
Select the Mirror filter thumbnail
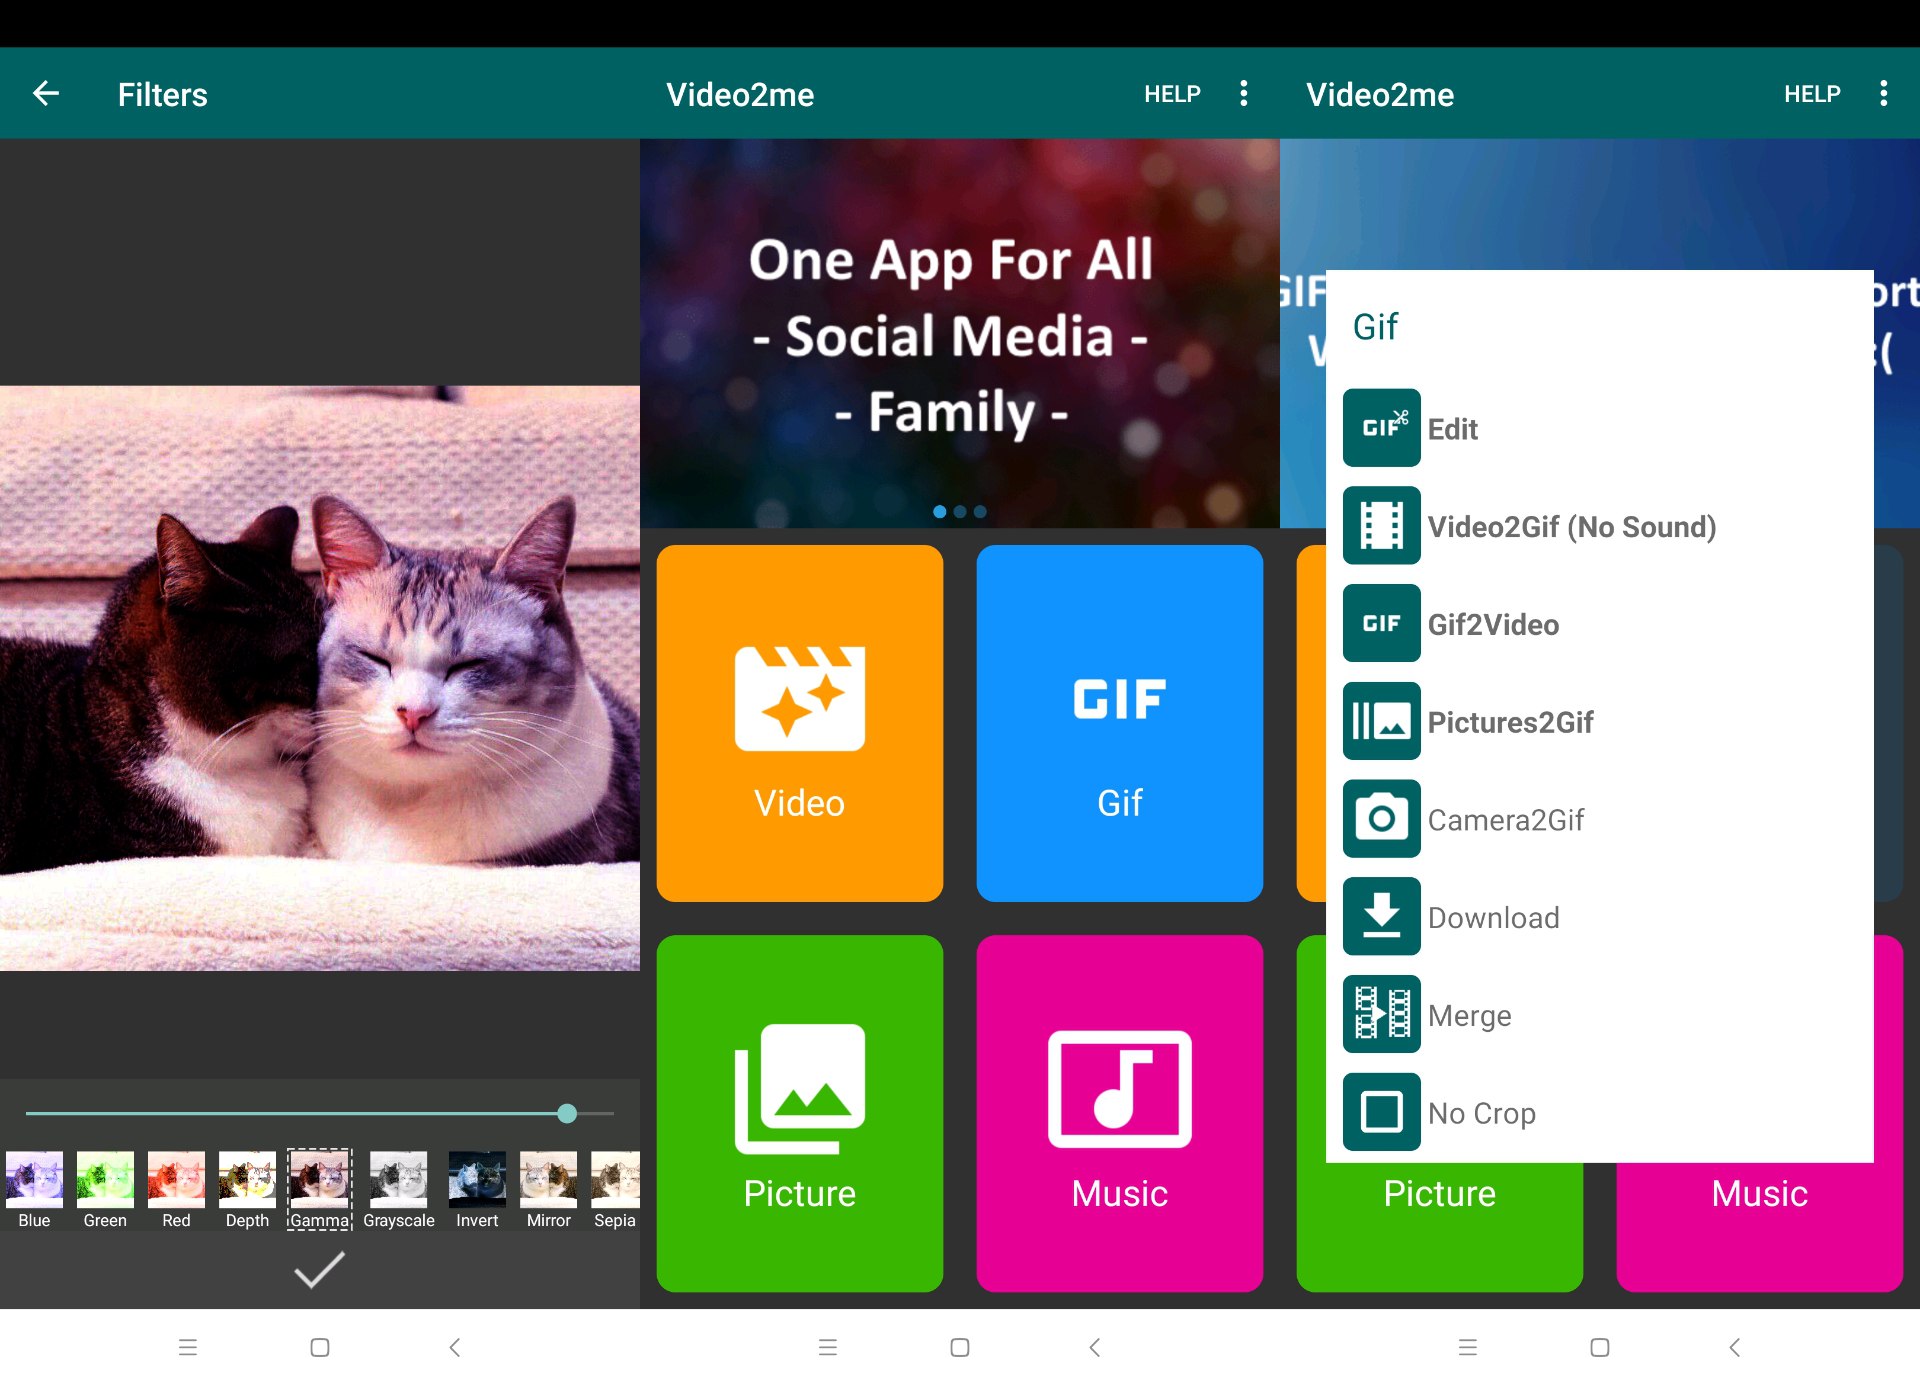click(548, 1189)
